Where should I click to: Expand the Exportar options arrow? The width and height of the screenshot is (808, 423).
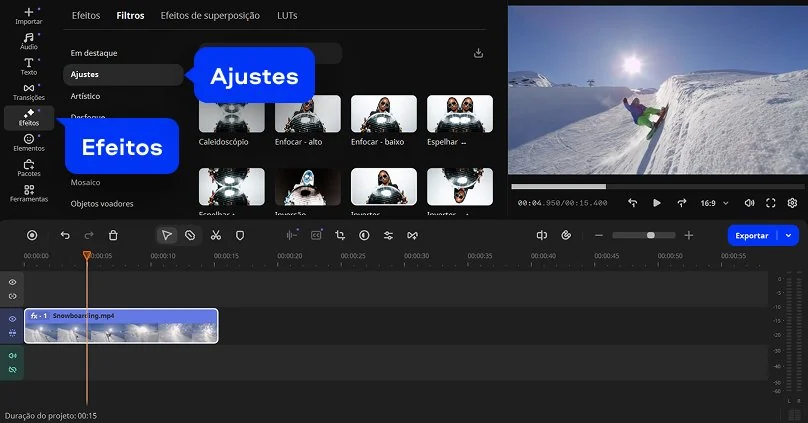pos(789,235)
